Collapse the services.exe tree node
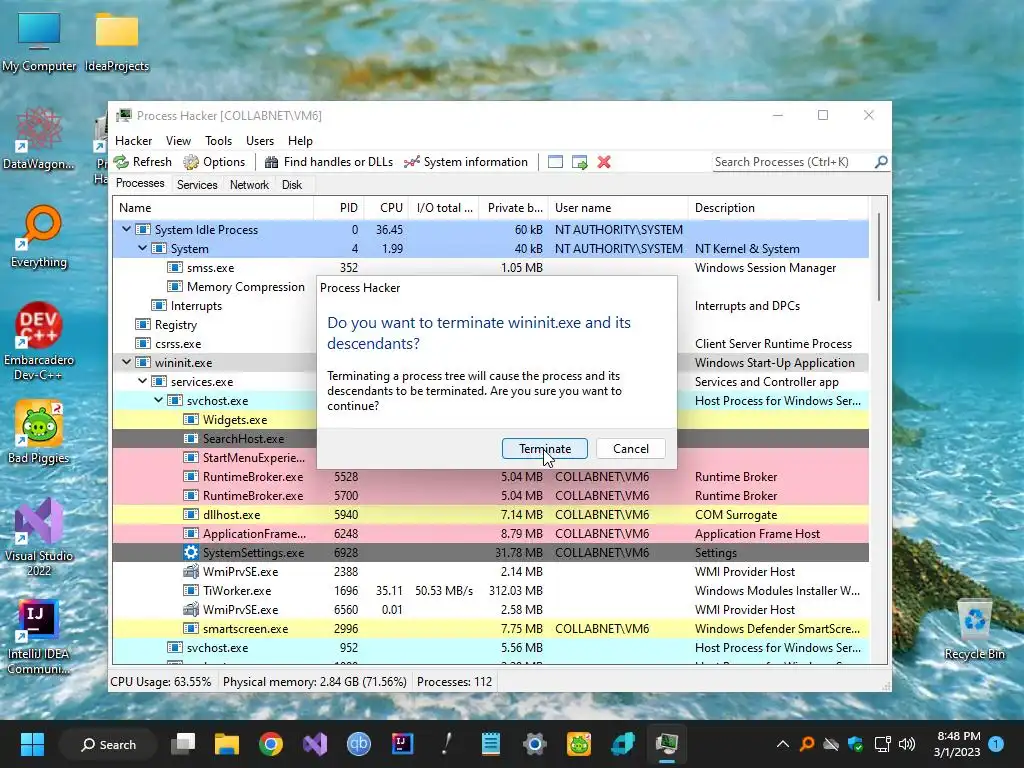 click(142, 381)
